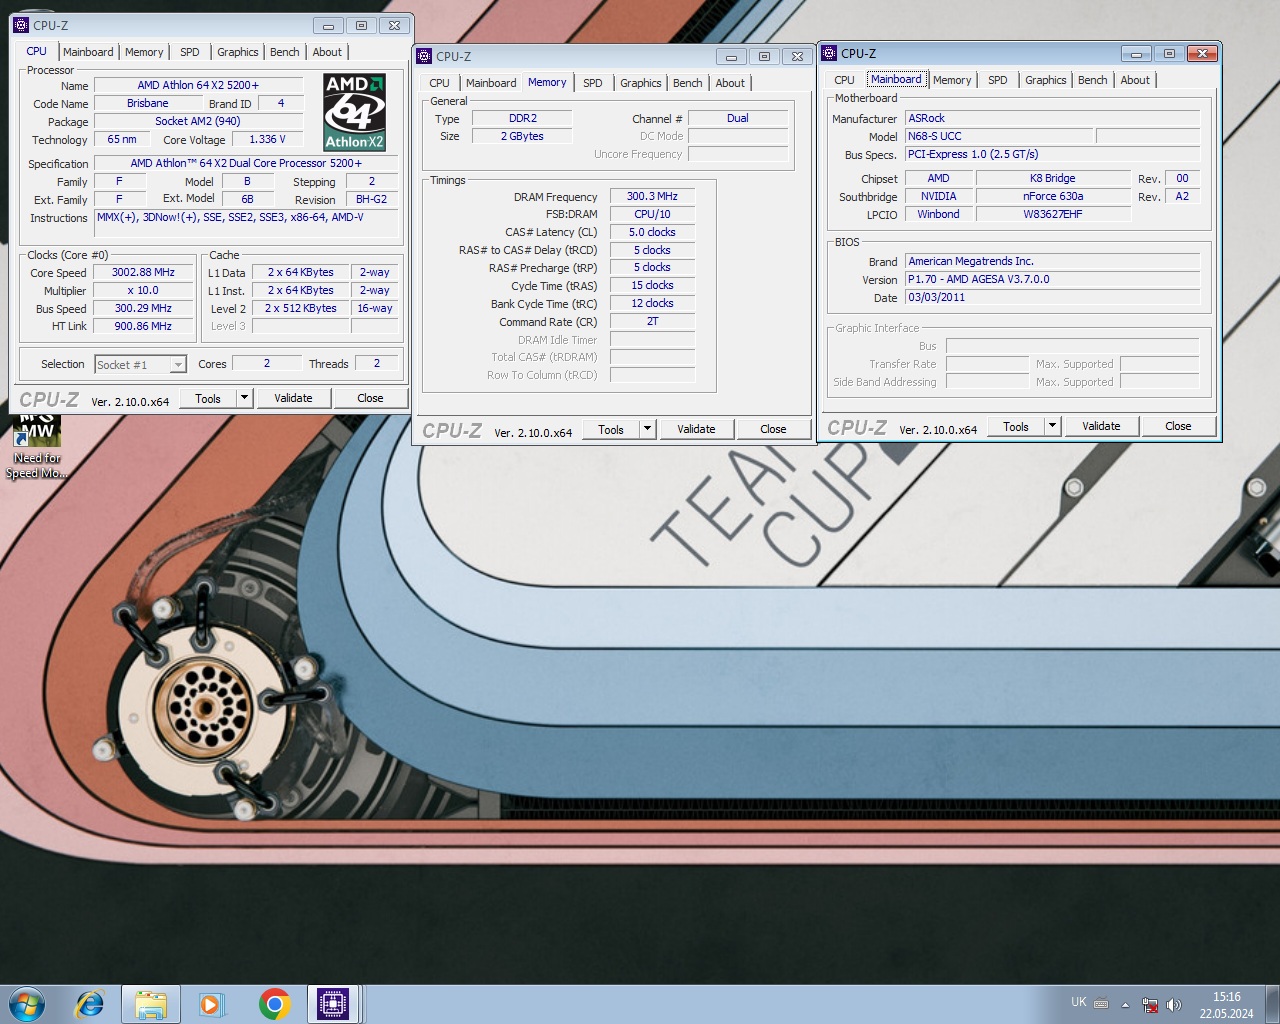Open Tools dropdown arrow in middle CPU-Z window
This screenshot has width=1280, height=1024.
[x=647, y=429]
